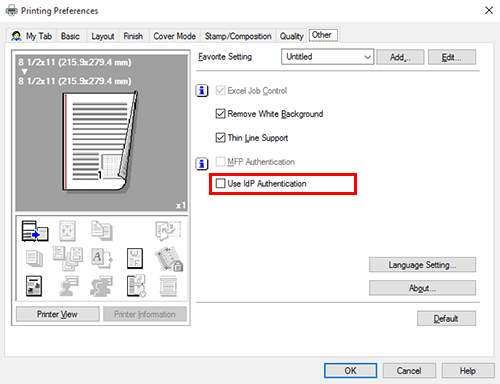Click the group of users account track icon
The height and width of the screenshot is (384, 500).
pos(102,286)
